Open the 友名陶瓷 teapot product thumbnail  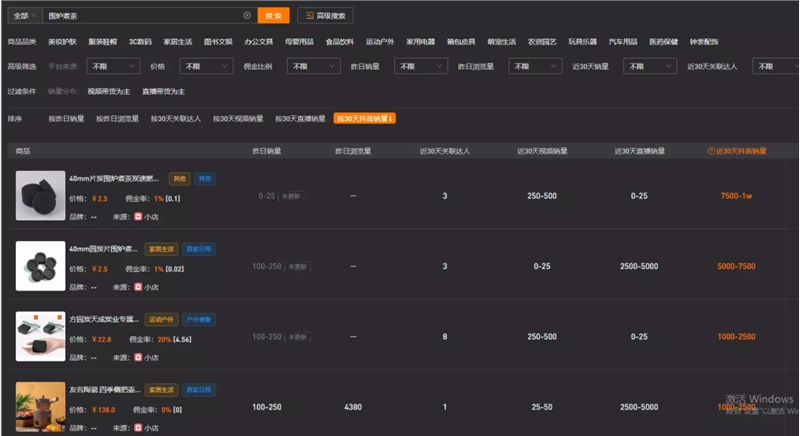point(40,406)
